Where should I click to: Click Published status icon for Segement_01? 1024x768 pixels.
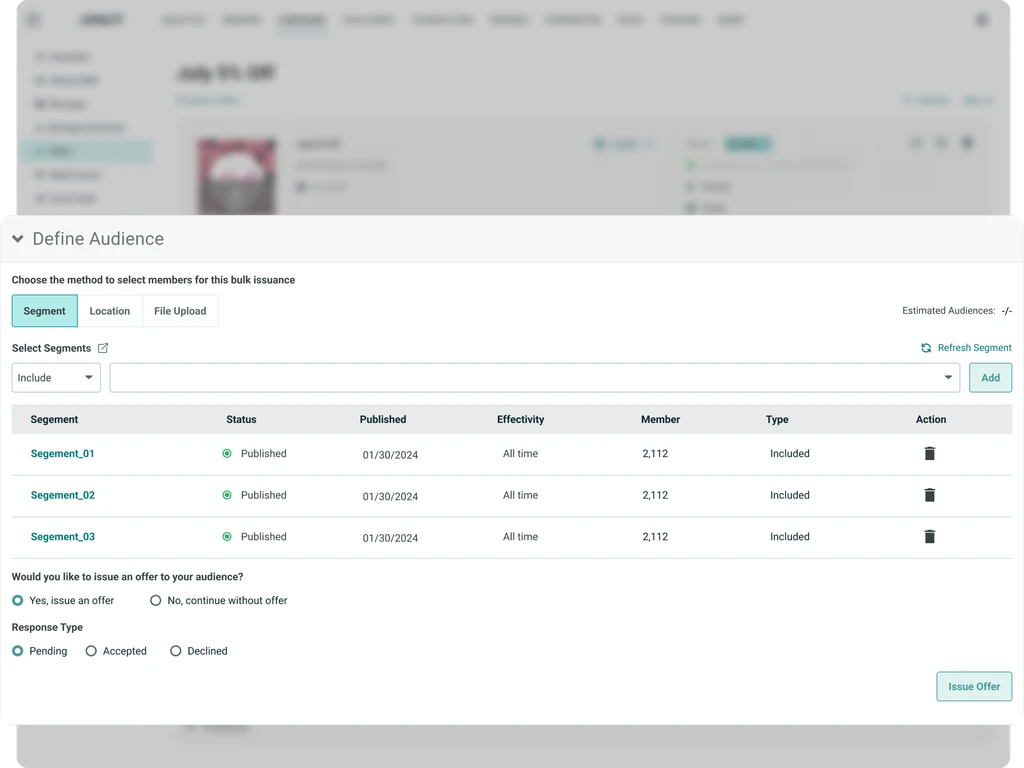tap(227, 453)
